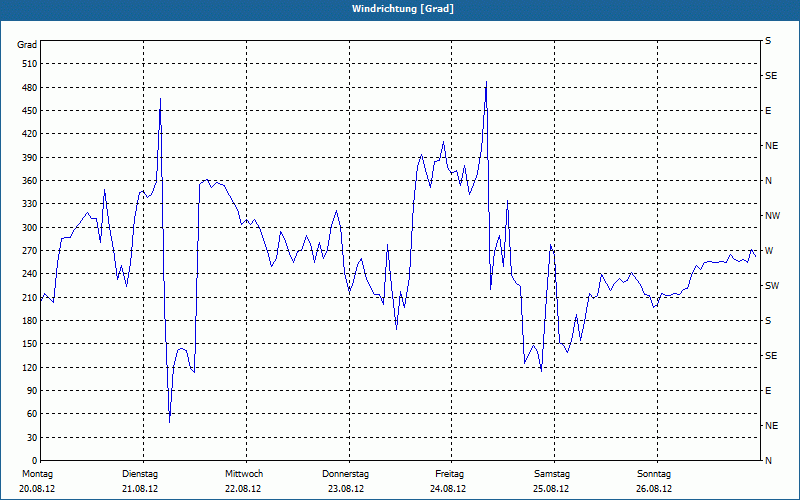Click the 'Freitag' day label

click(x=449, y=474)
